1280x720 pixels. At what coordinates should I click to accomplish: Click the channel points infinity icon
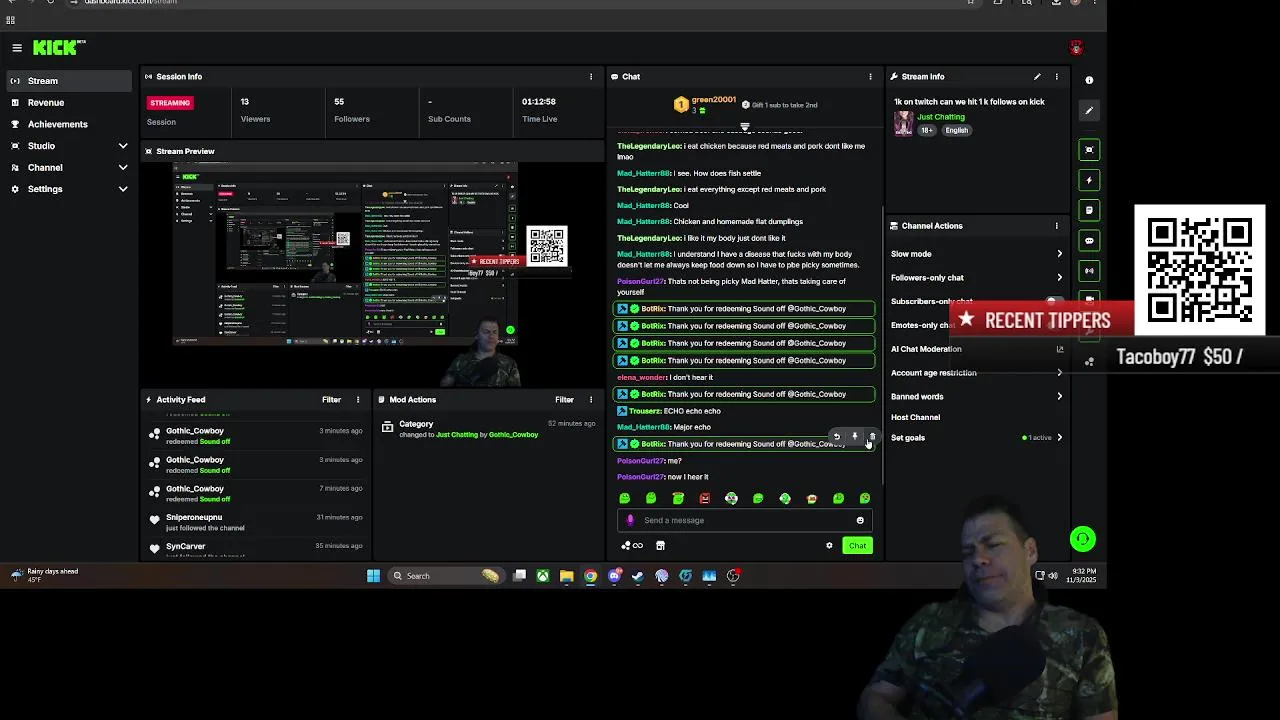coord(632,545)
